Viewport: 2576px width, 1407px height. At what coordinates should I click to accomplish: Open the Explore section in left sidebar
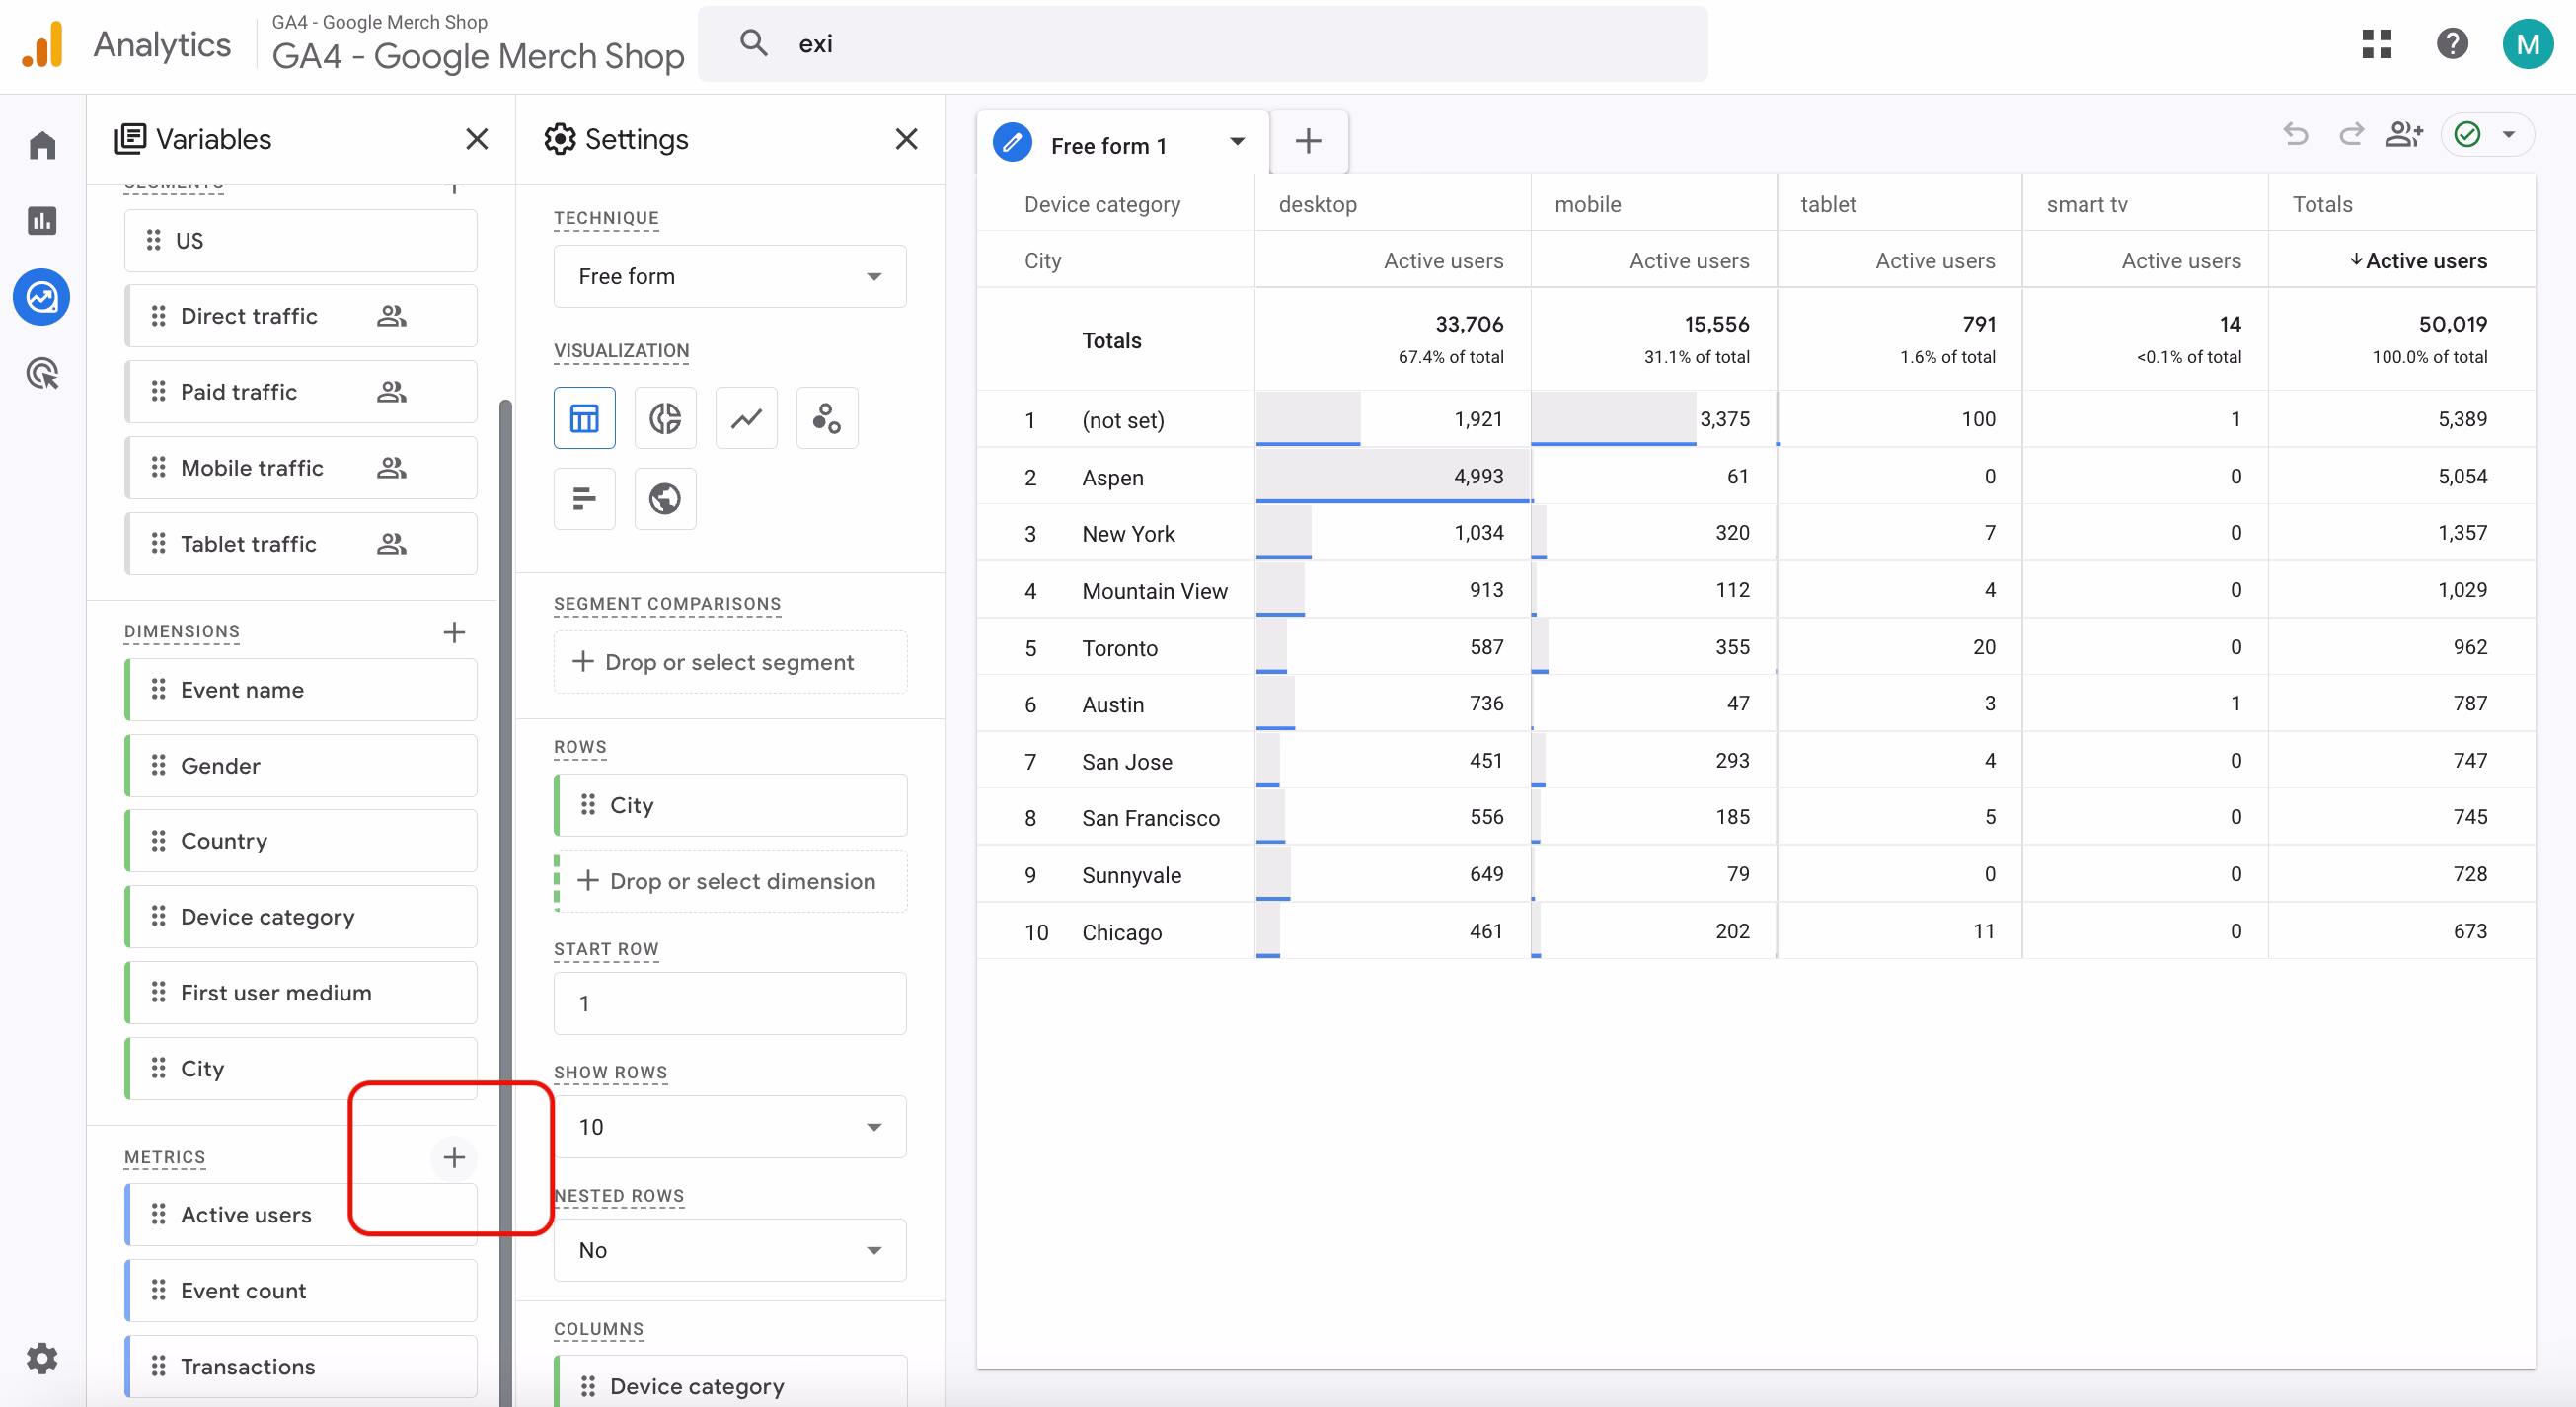42,297
